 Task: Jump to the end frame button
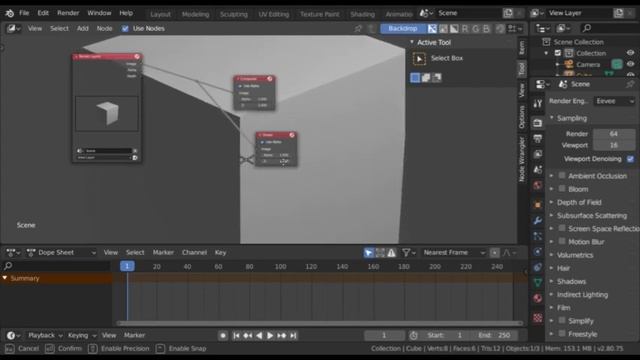pos(293,336)
